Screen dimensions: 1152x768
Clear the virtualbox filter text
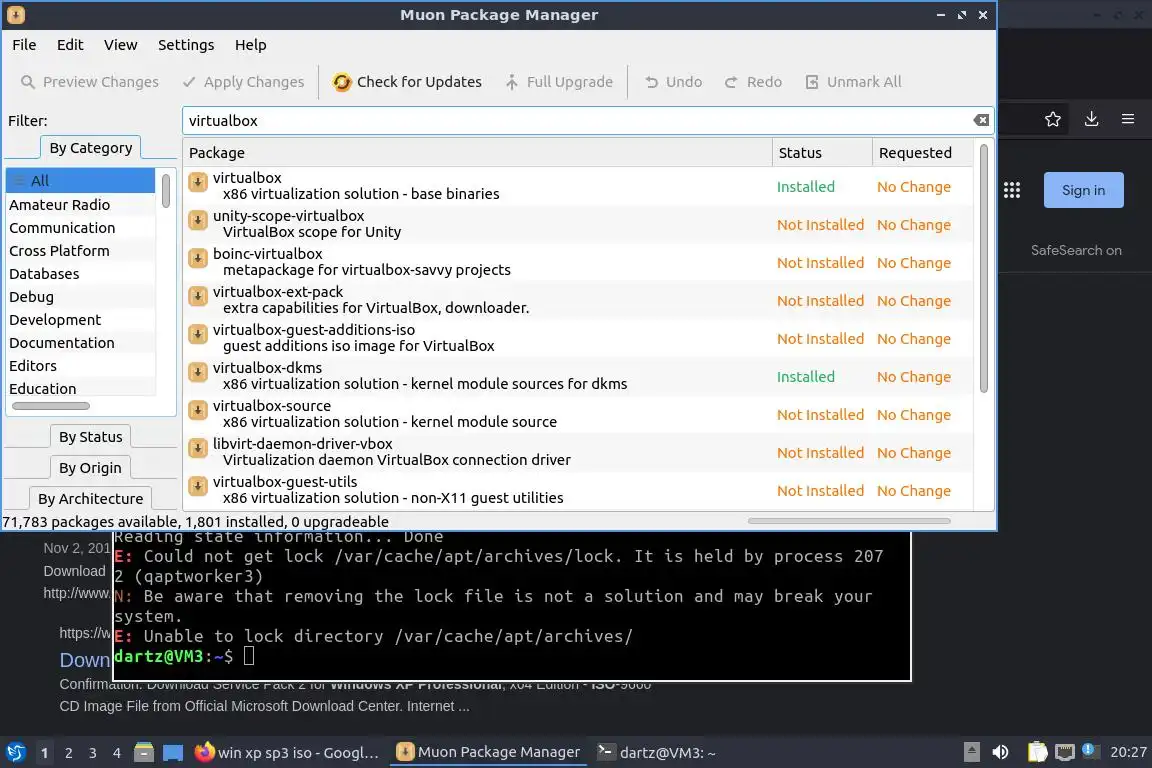(x=981, y=120)
